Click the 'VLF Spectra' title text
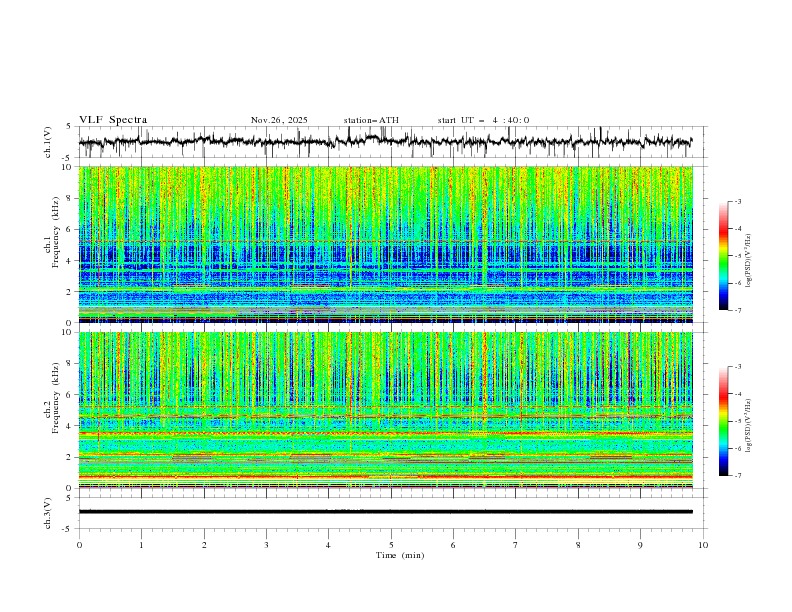 (113, 120)
